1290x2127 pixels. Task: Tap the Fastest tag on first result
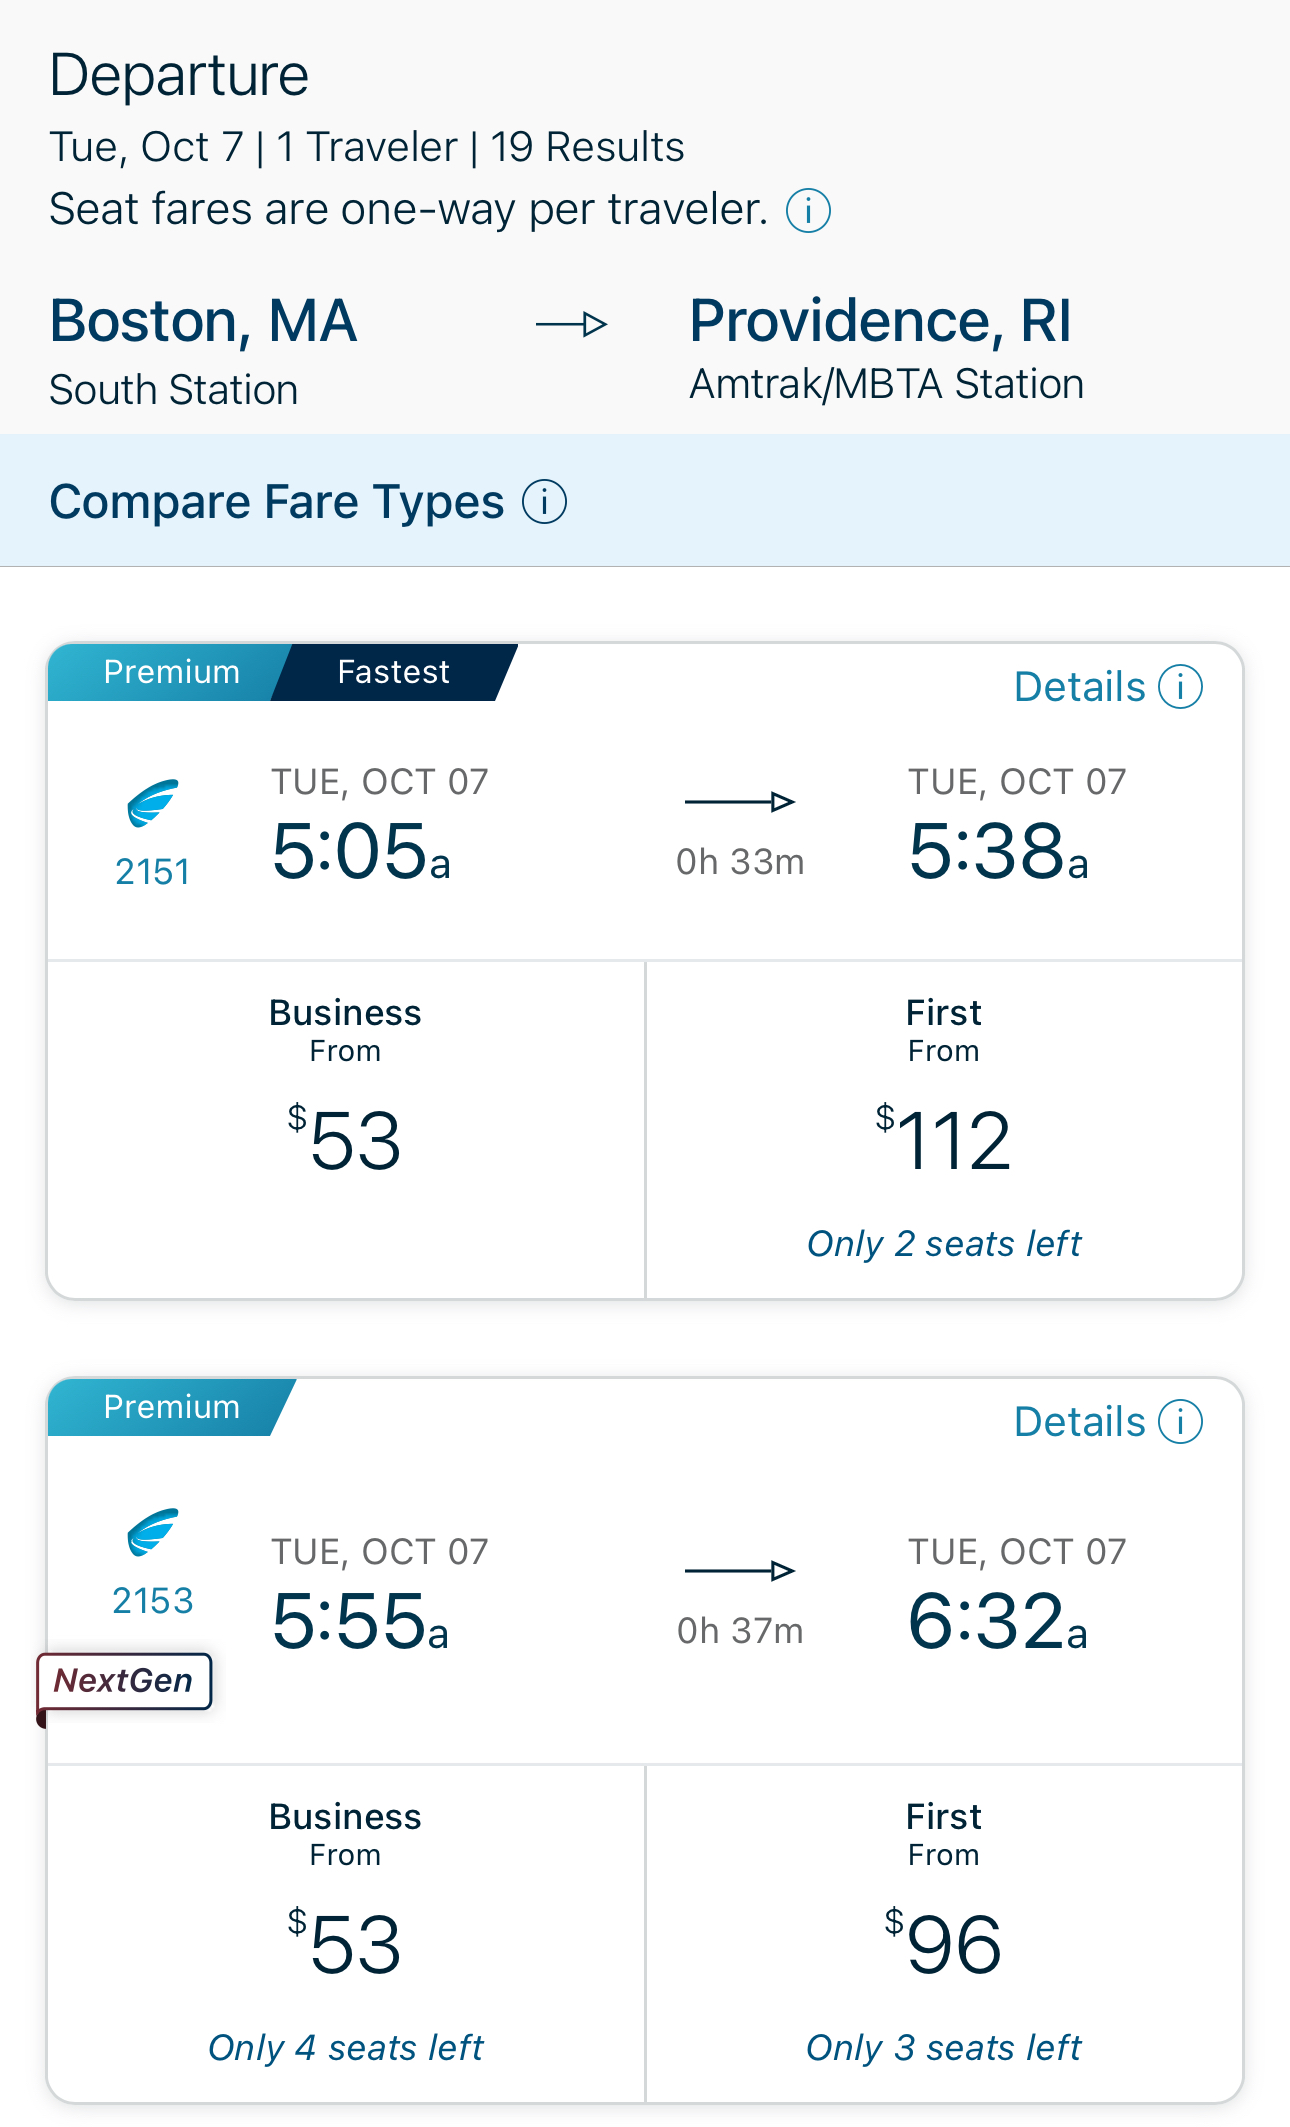coord(394,672)
